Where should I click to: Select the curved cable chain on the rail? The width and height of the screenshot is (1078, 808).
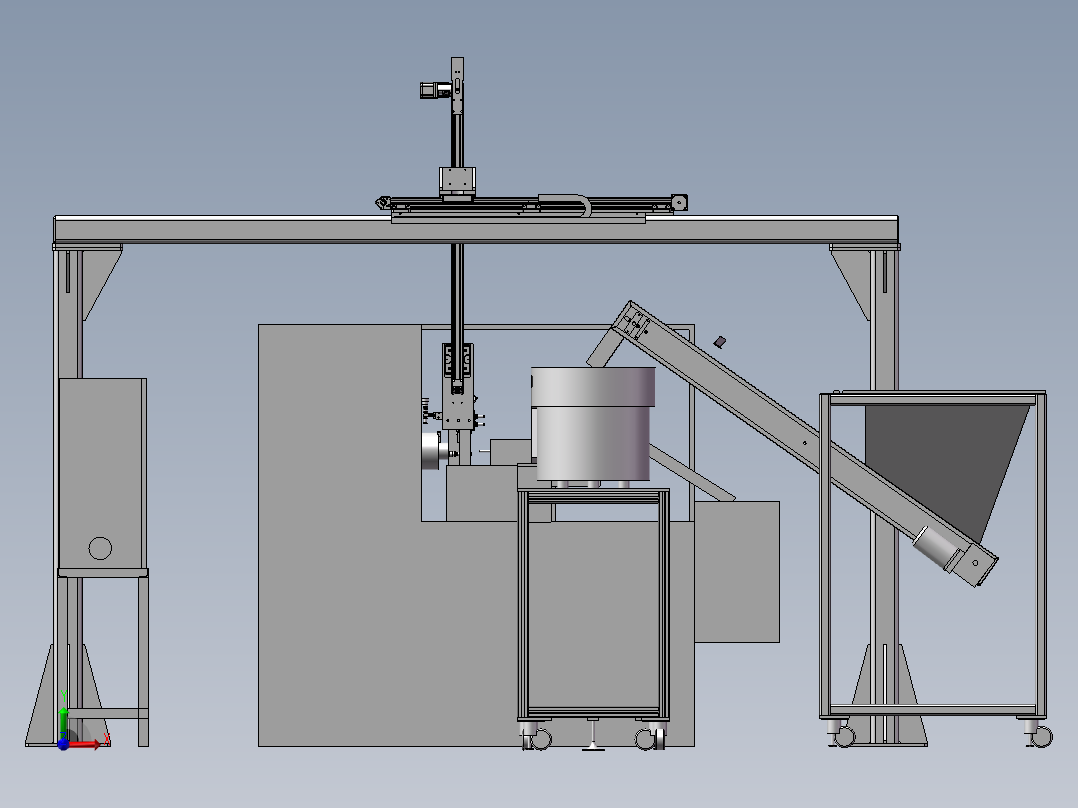tap(565, 205)
